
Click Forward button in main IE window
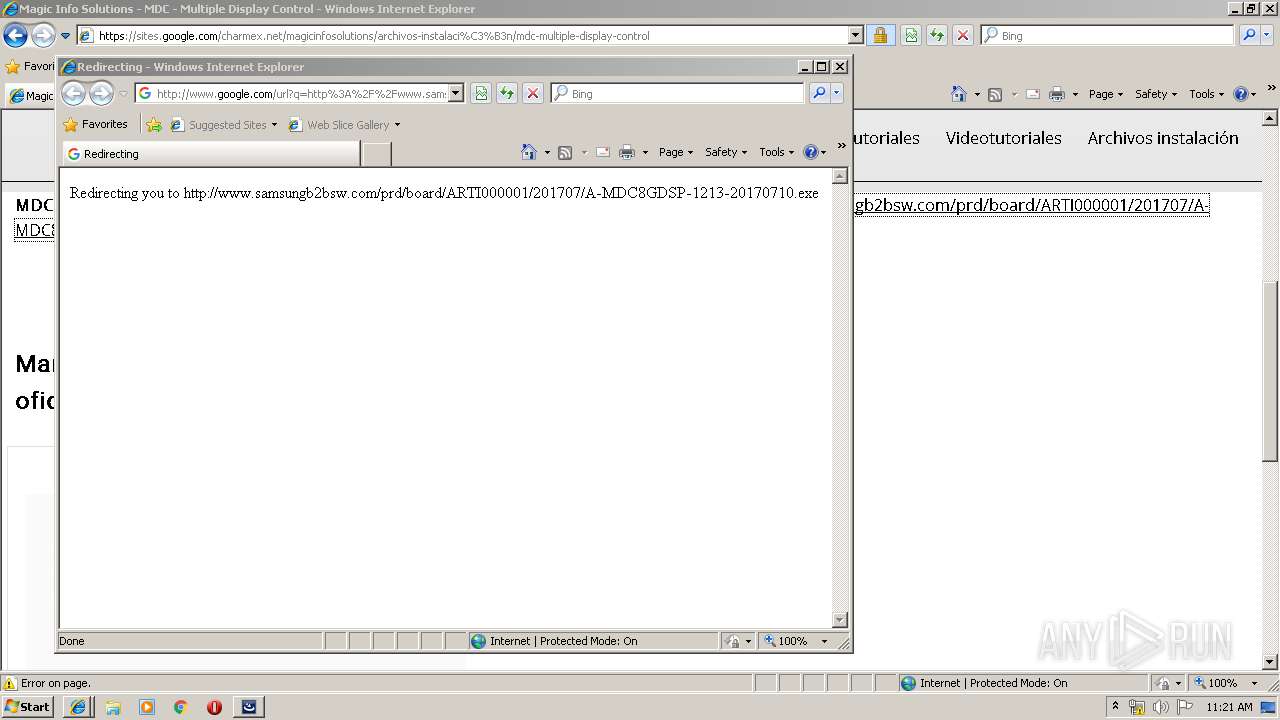(x=42, y=36)
